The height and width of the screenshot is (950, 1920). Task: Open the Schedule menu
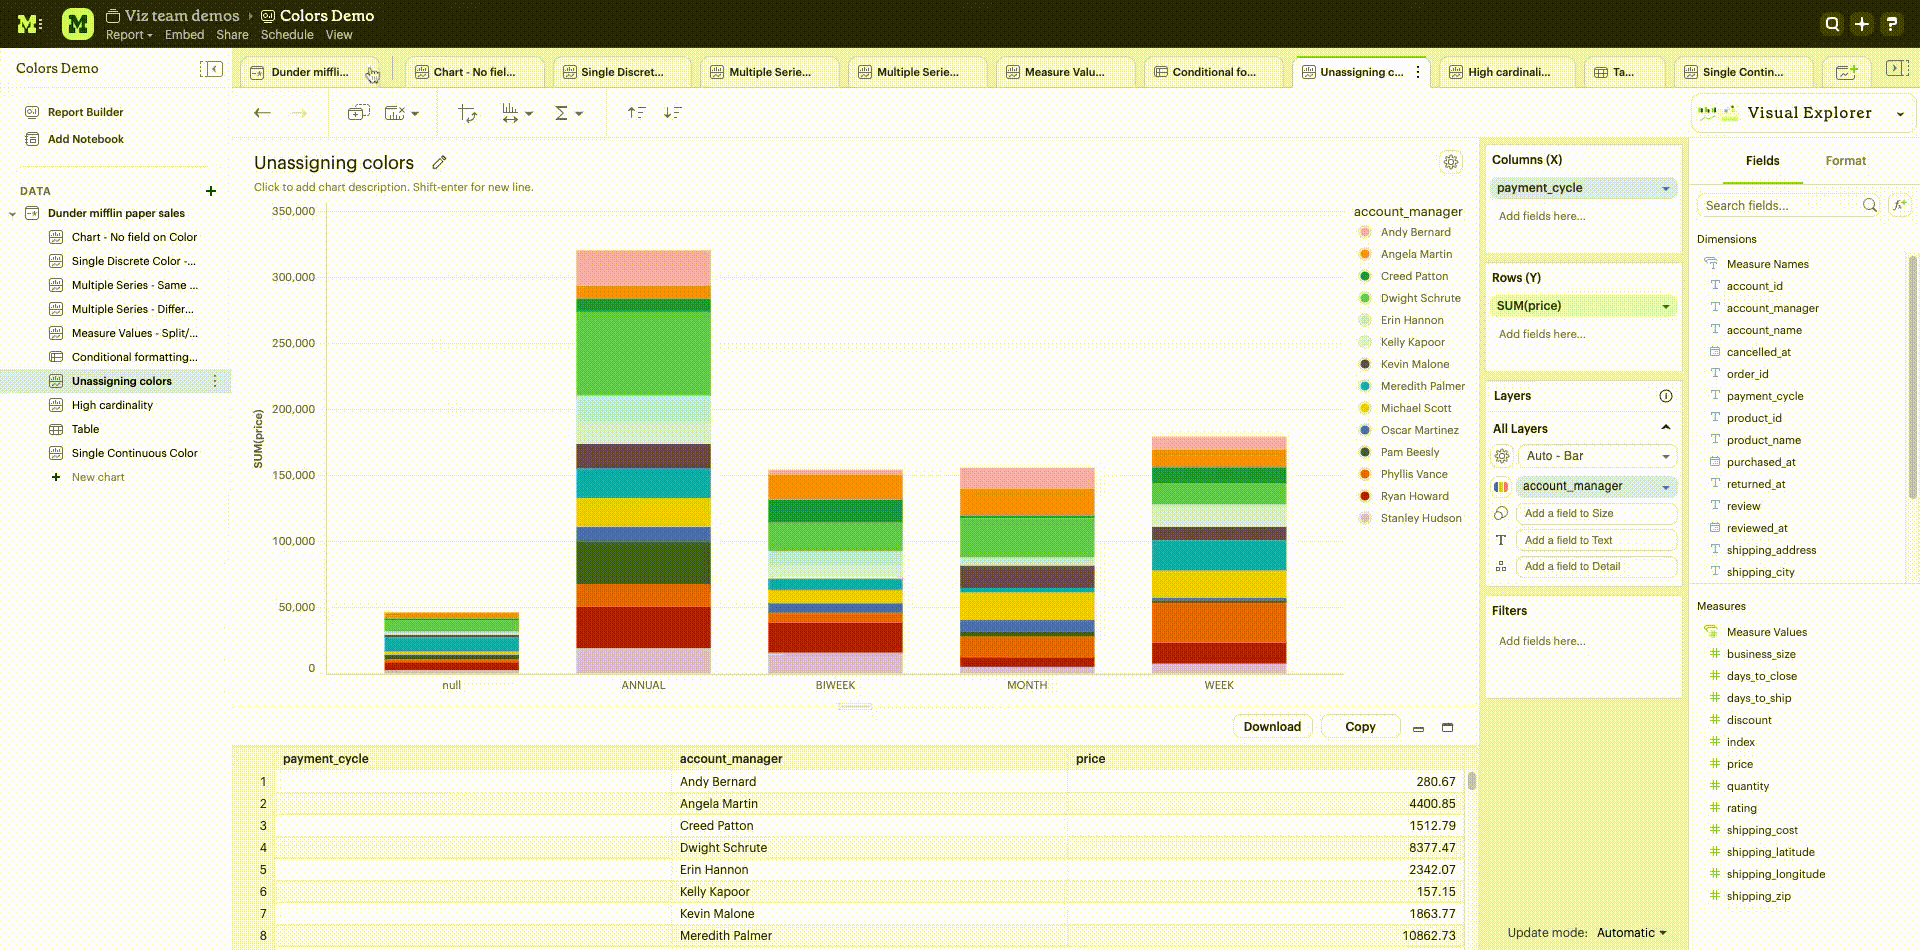[x=287, y=35]
